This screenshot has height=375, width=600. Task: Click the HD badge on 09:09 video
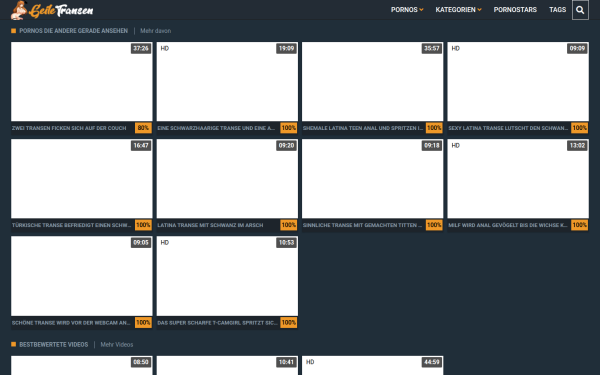click(455, 48)
